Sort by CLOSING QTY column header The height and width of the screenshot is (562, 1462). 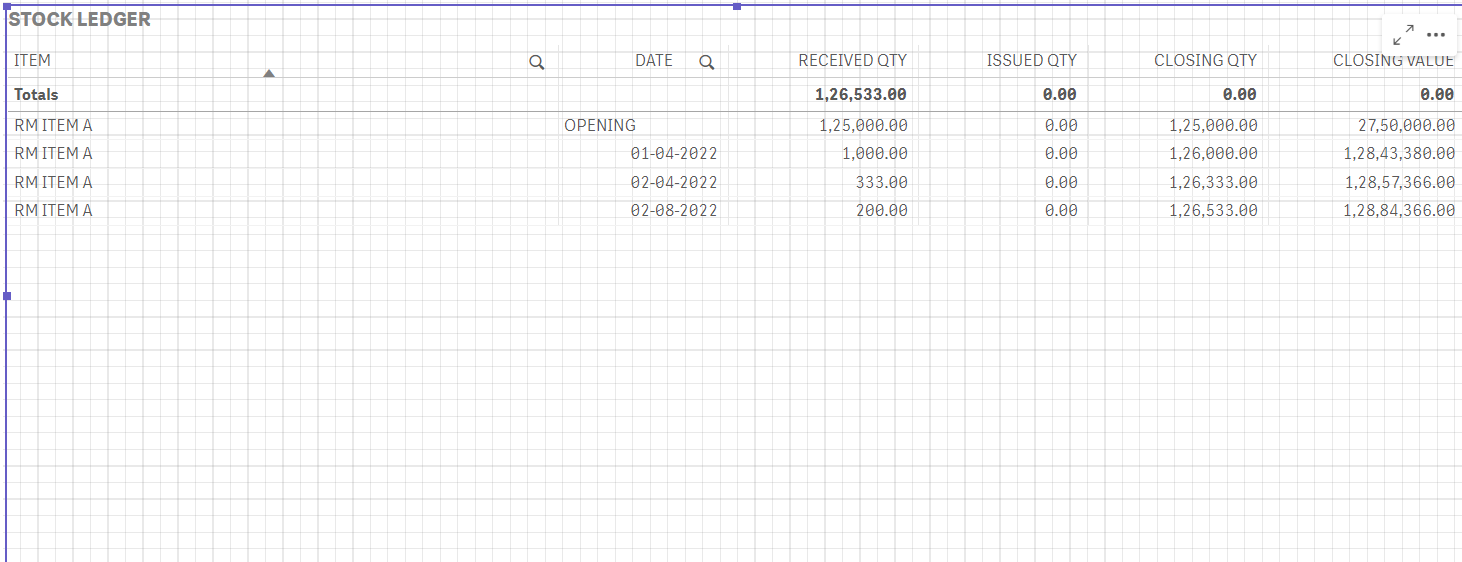tap(1205, 60)
